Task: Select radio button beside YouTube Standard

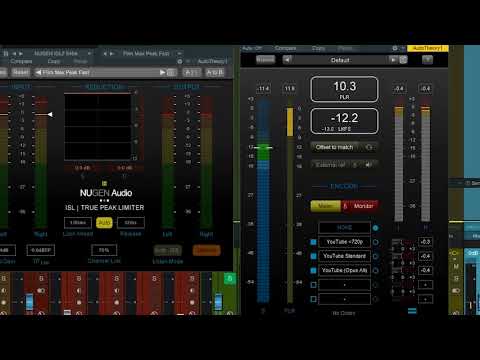Action: pos(375,256)
